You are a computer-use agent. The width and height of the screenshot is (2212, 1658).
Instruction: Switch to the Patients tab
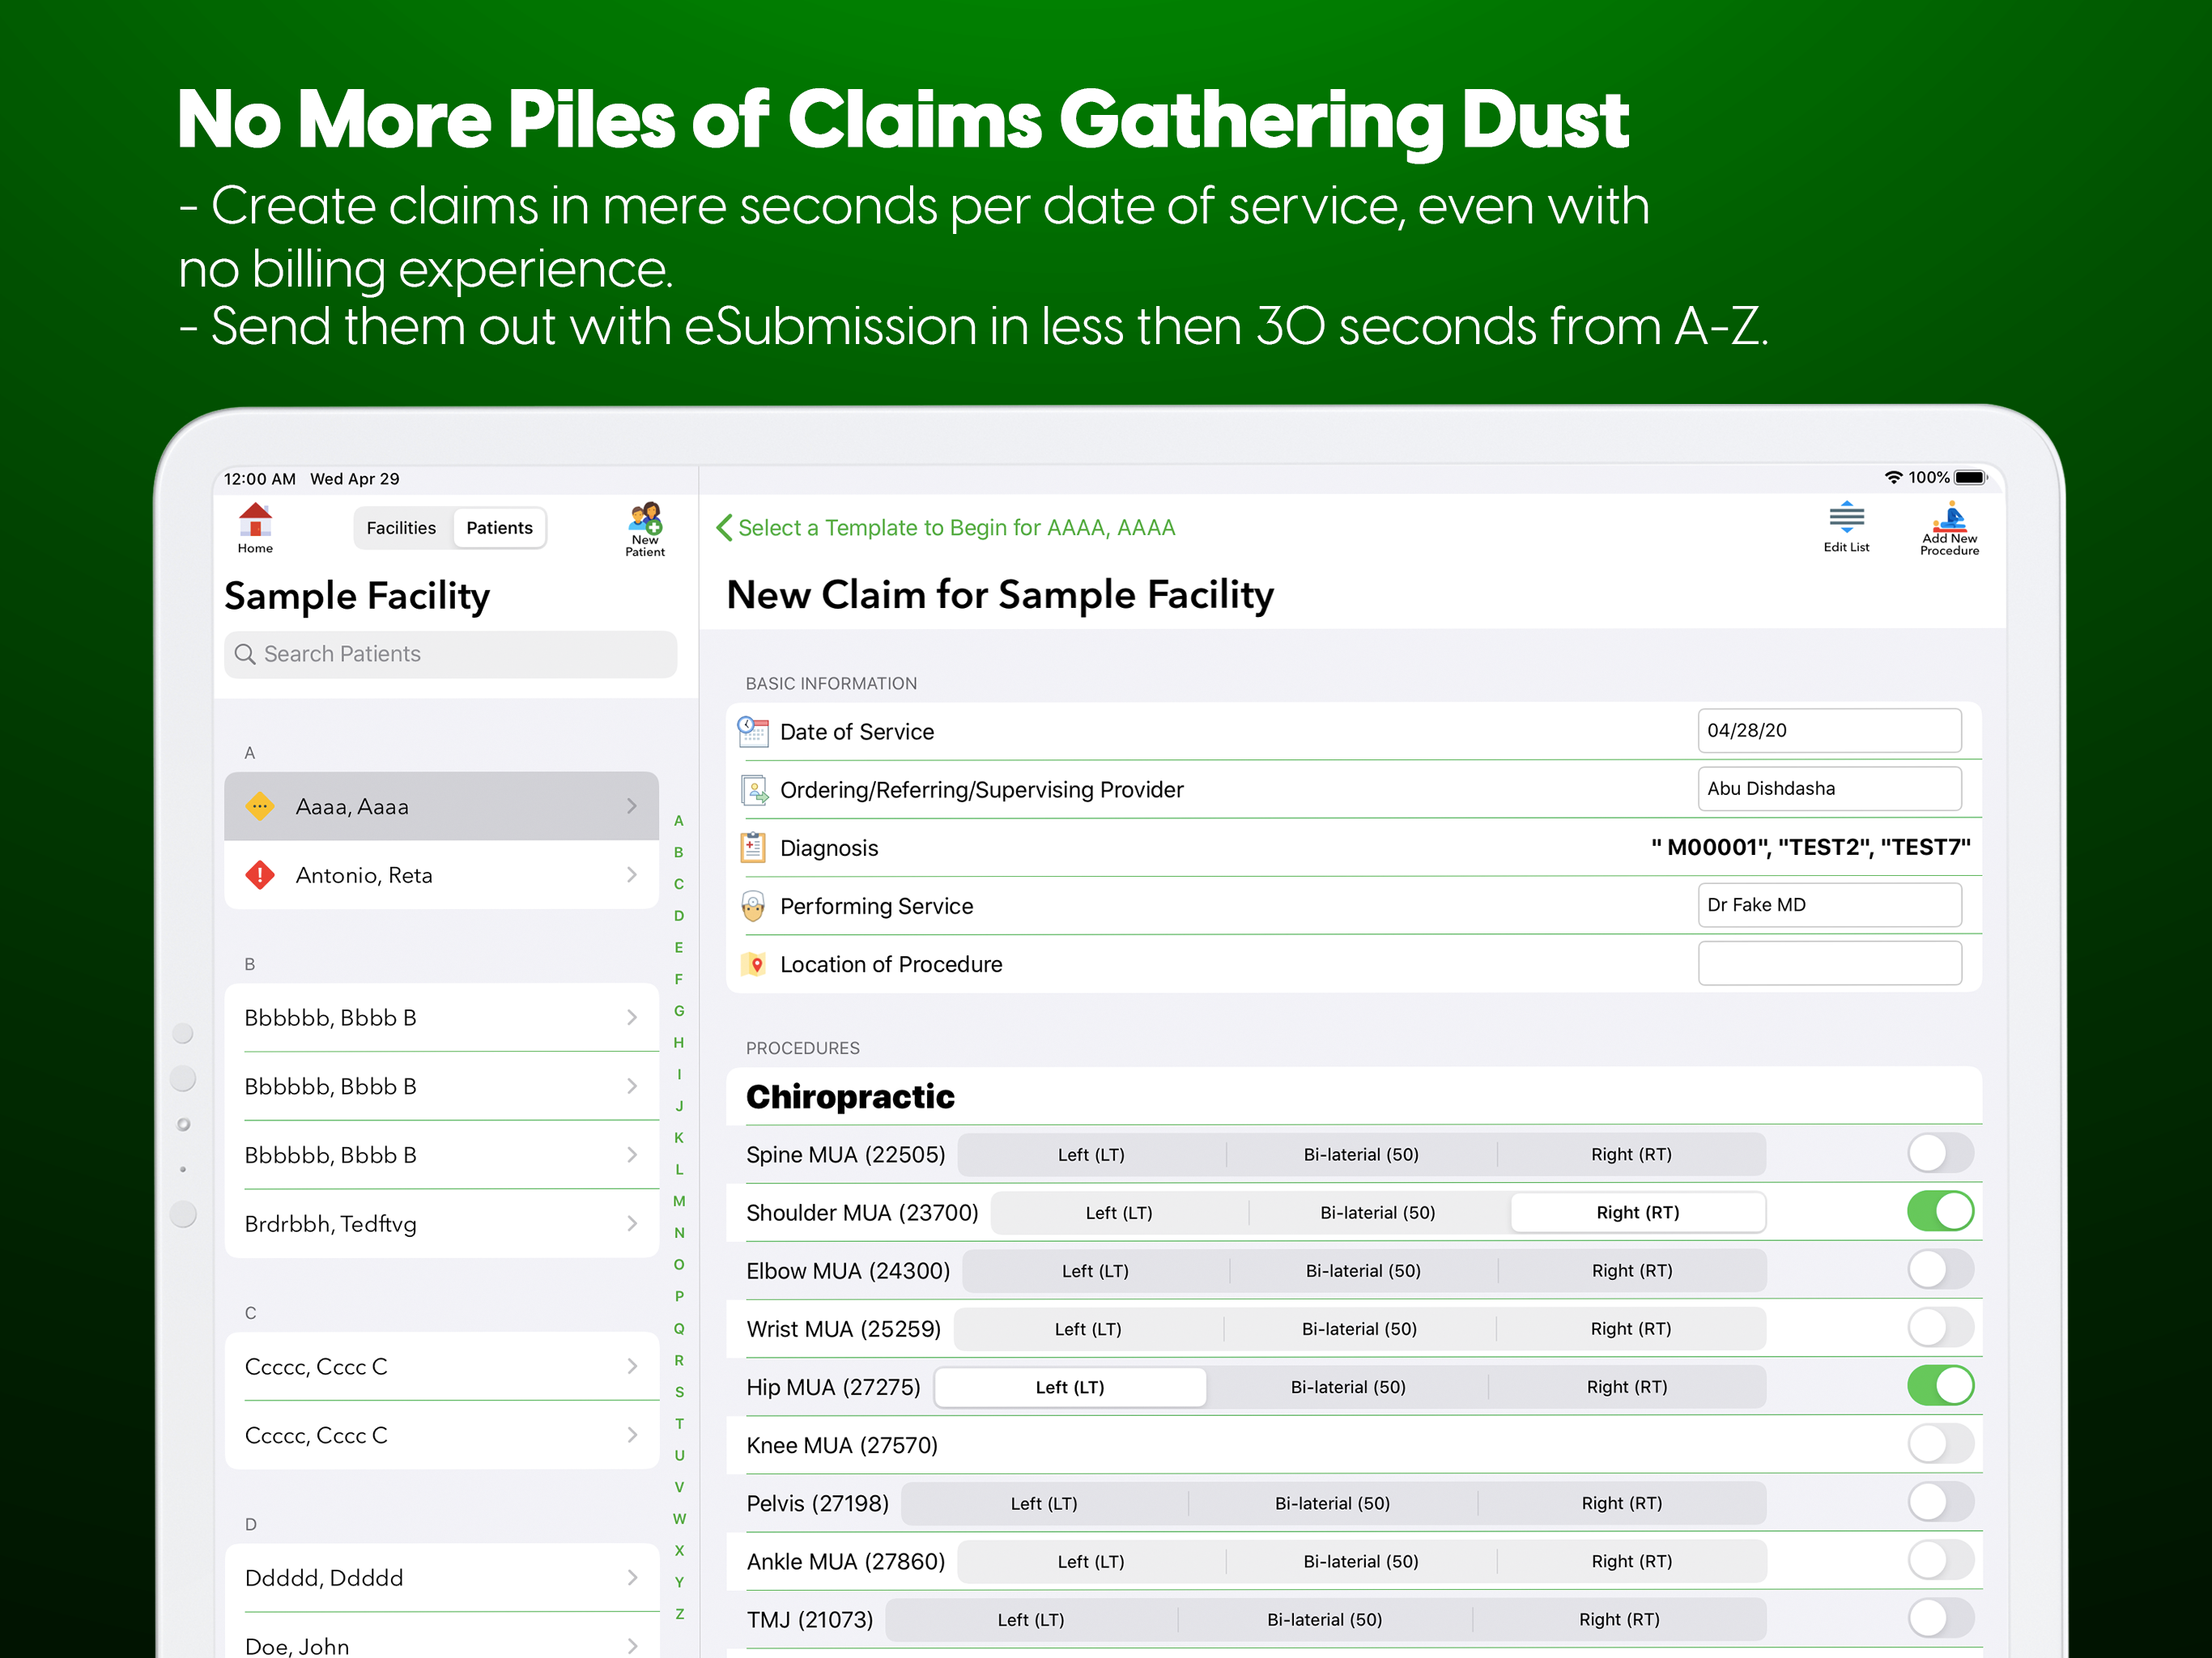[x=499, y=528]
